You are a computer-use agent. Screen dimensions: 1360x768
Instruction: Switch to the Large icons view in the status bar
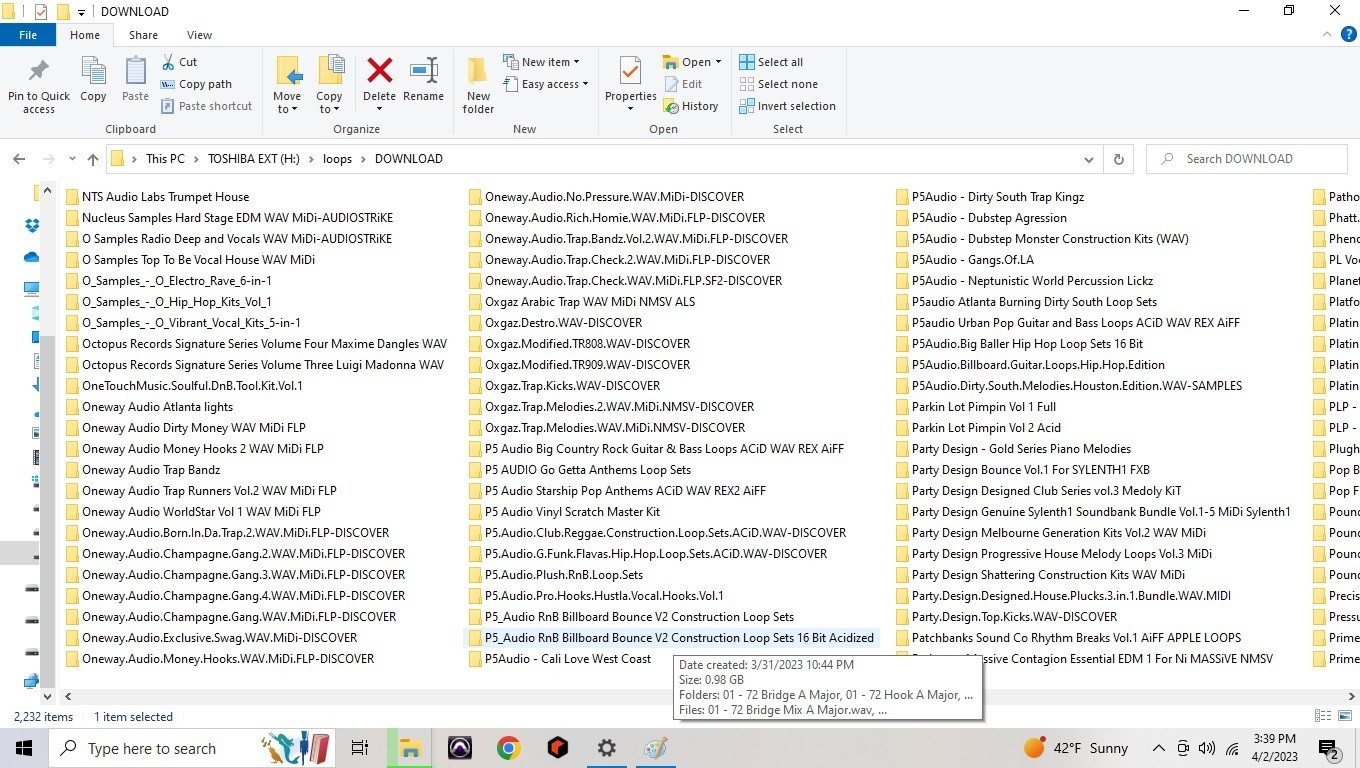(1343, 716)
